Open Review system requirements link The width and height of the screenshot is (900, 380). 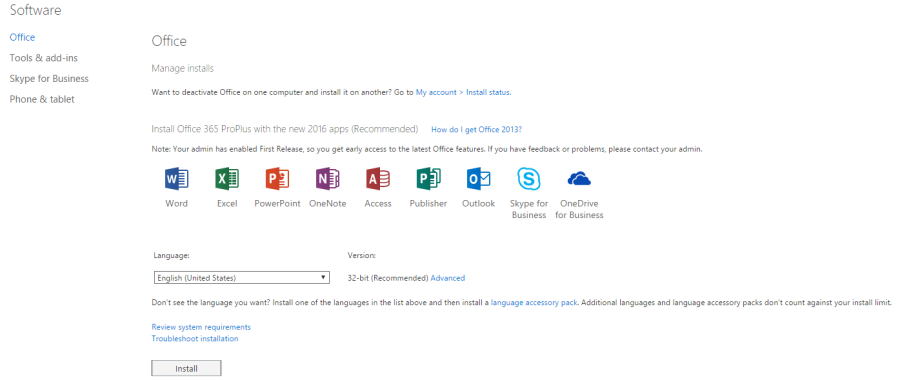(201, 327)
